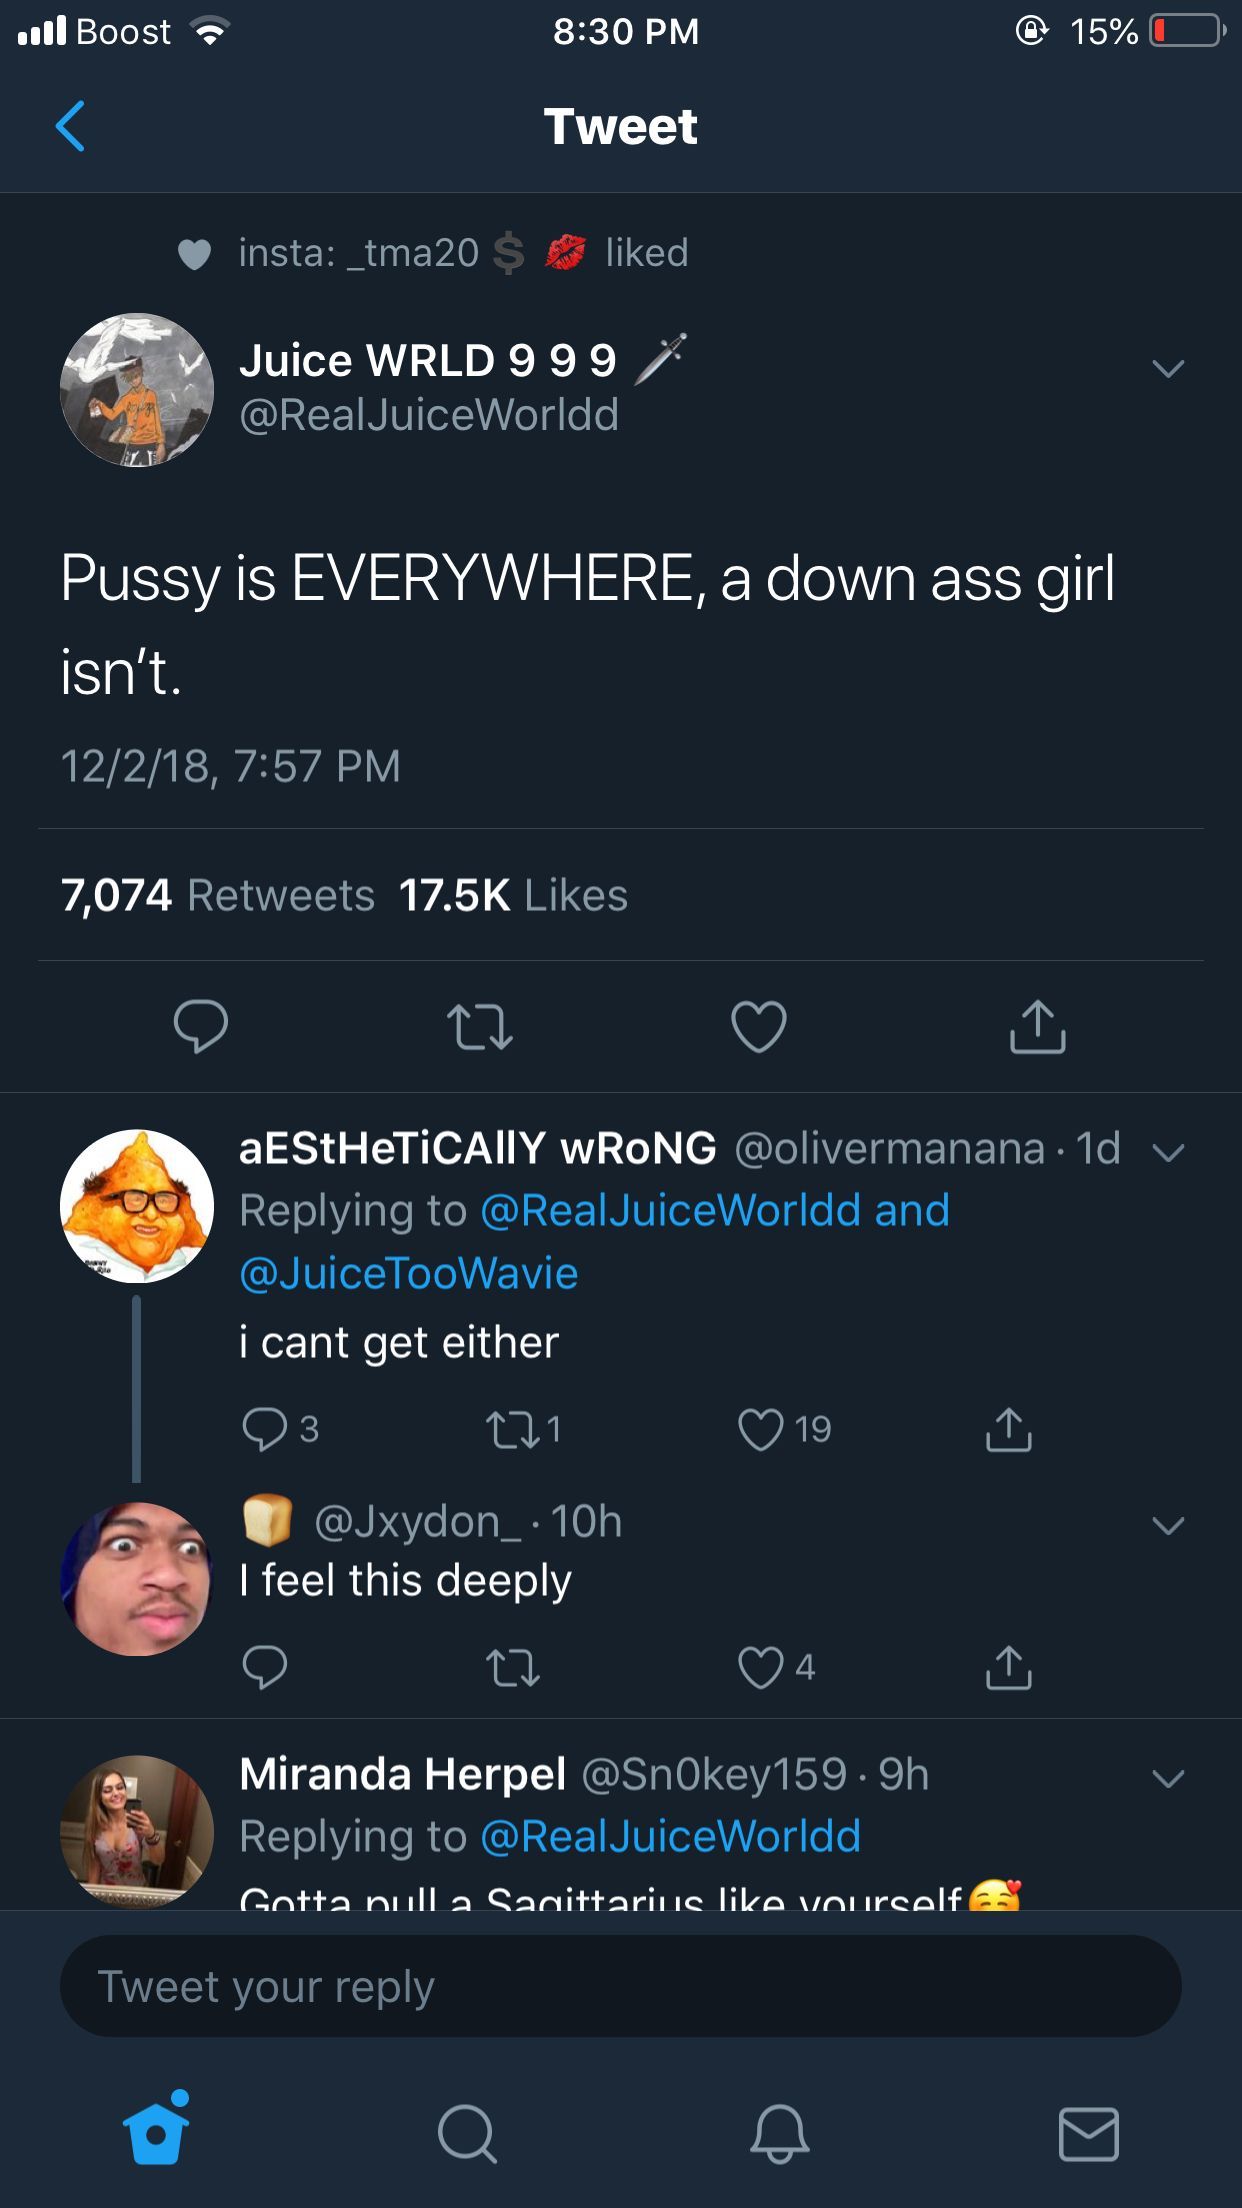View the 7,074 Retweets list

[x=218, y=895]
